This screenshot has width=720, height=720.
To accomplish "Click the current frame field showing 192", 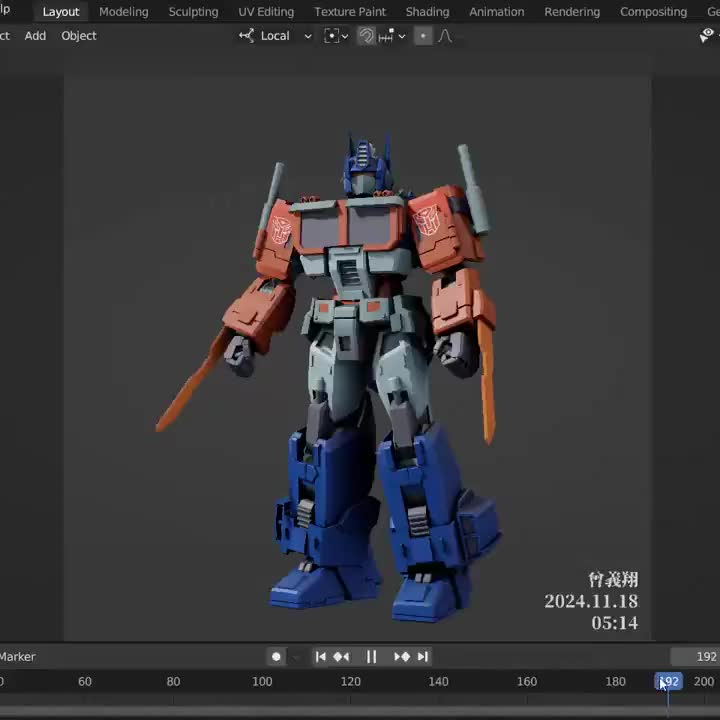I will [x=695, y=657].
